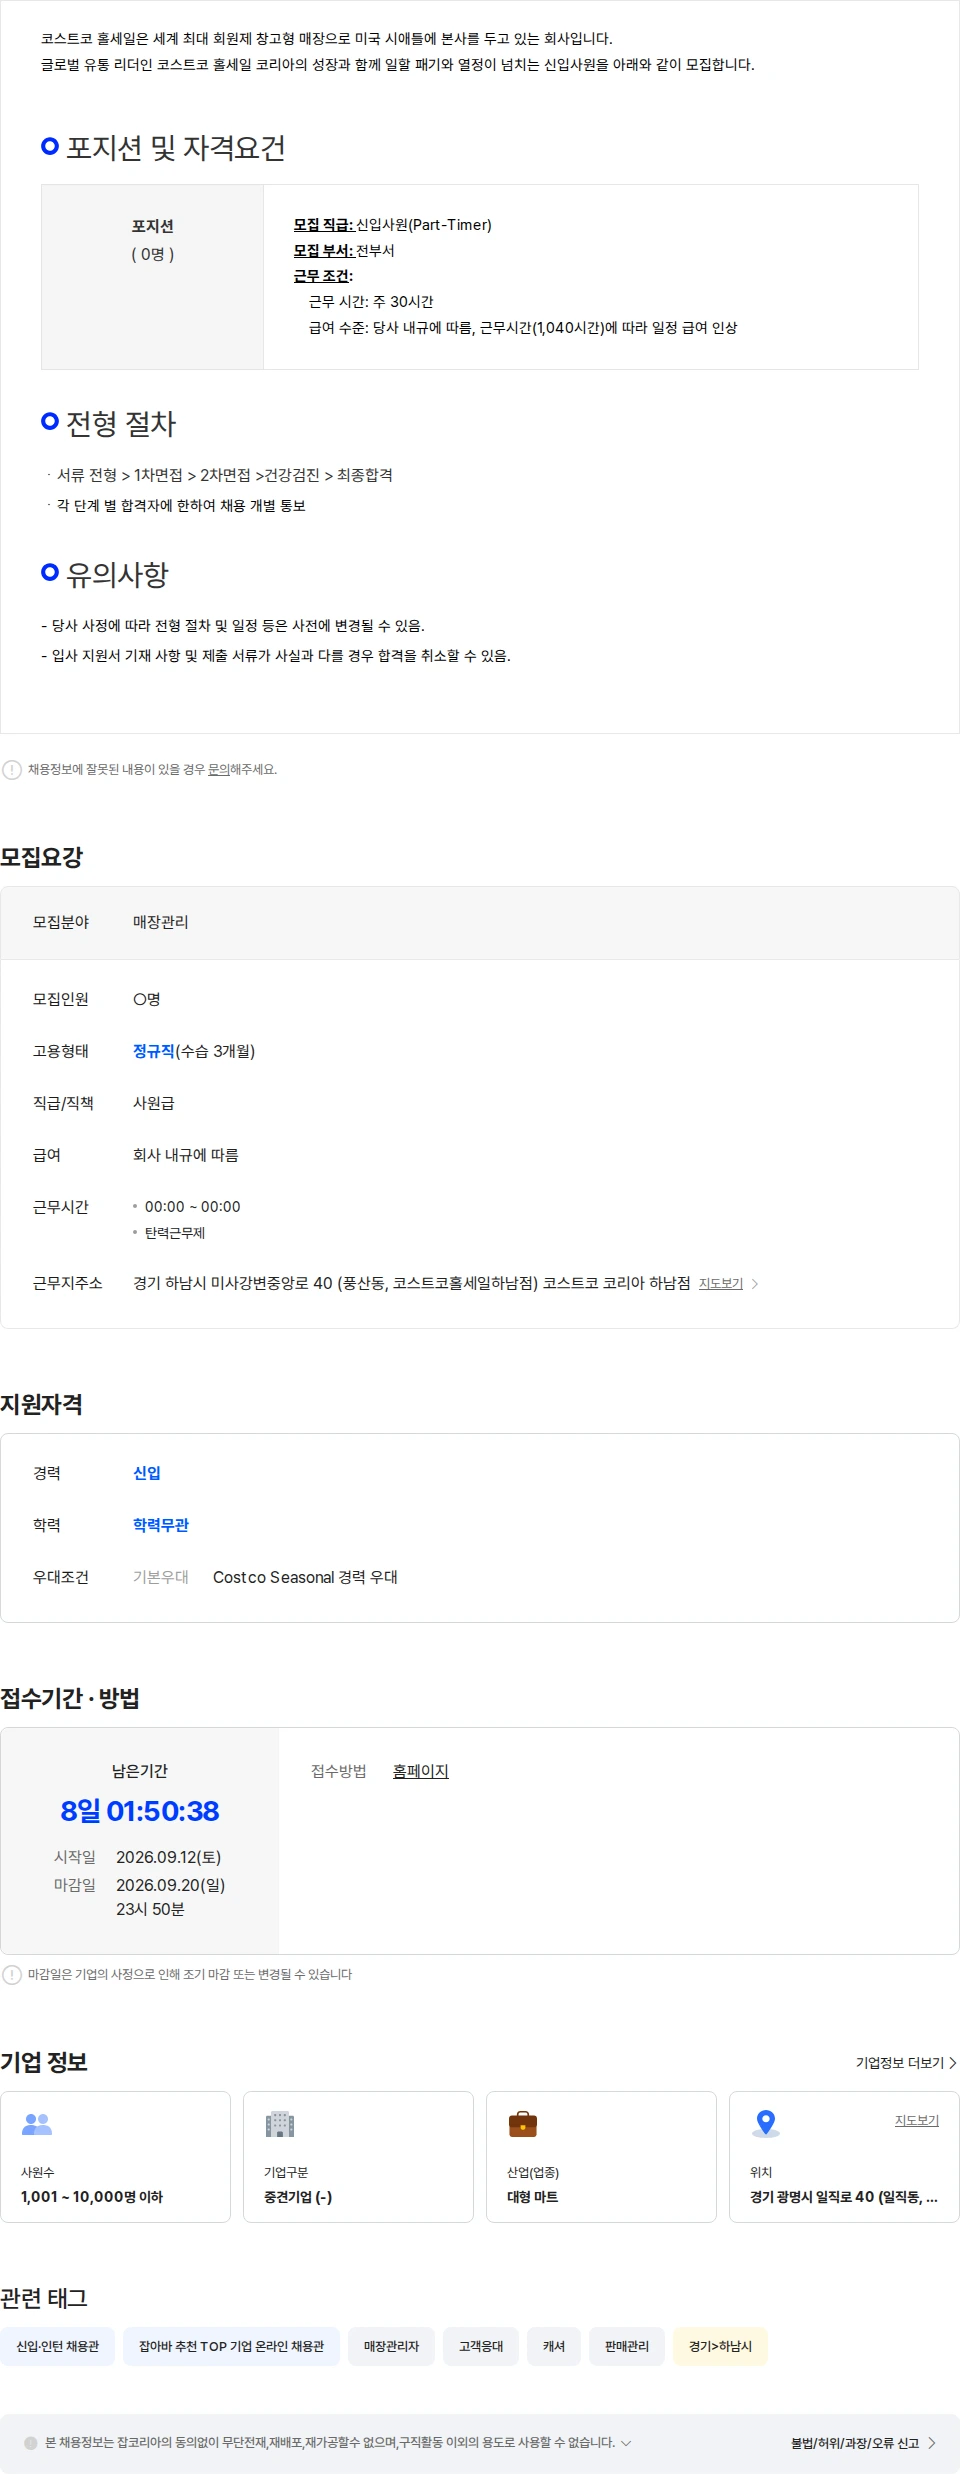960x2474 pixels.
Task: Select 판매관리 tag
Action: 627,2346
